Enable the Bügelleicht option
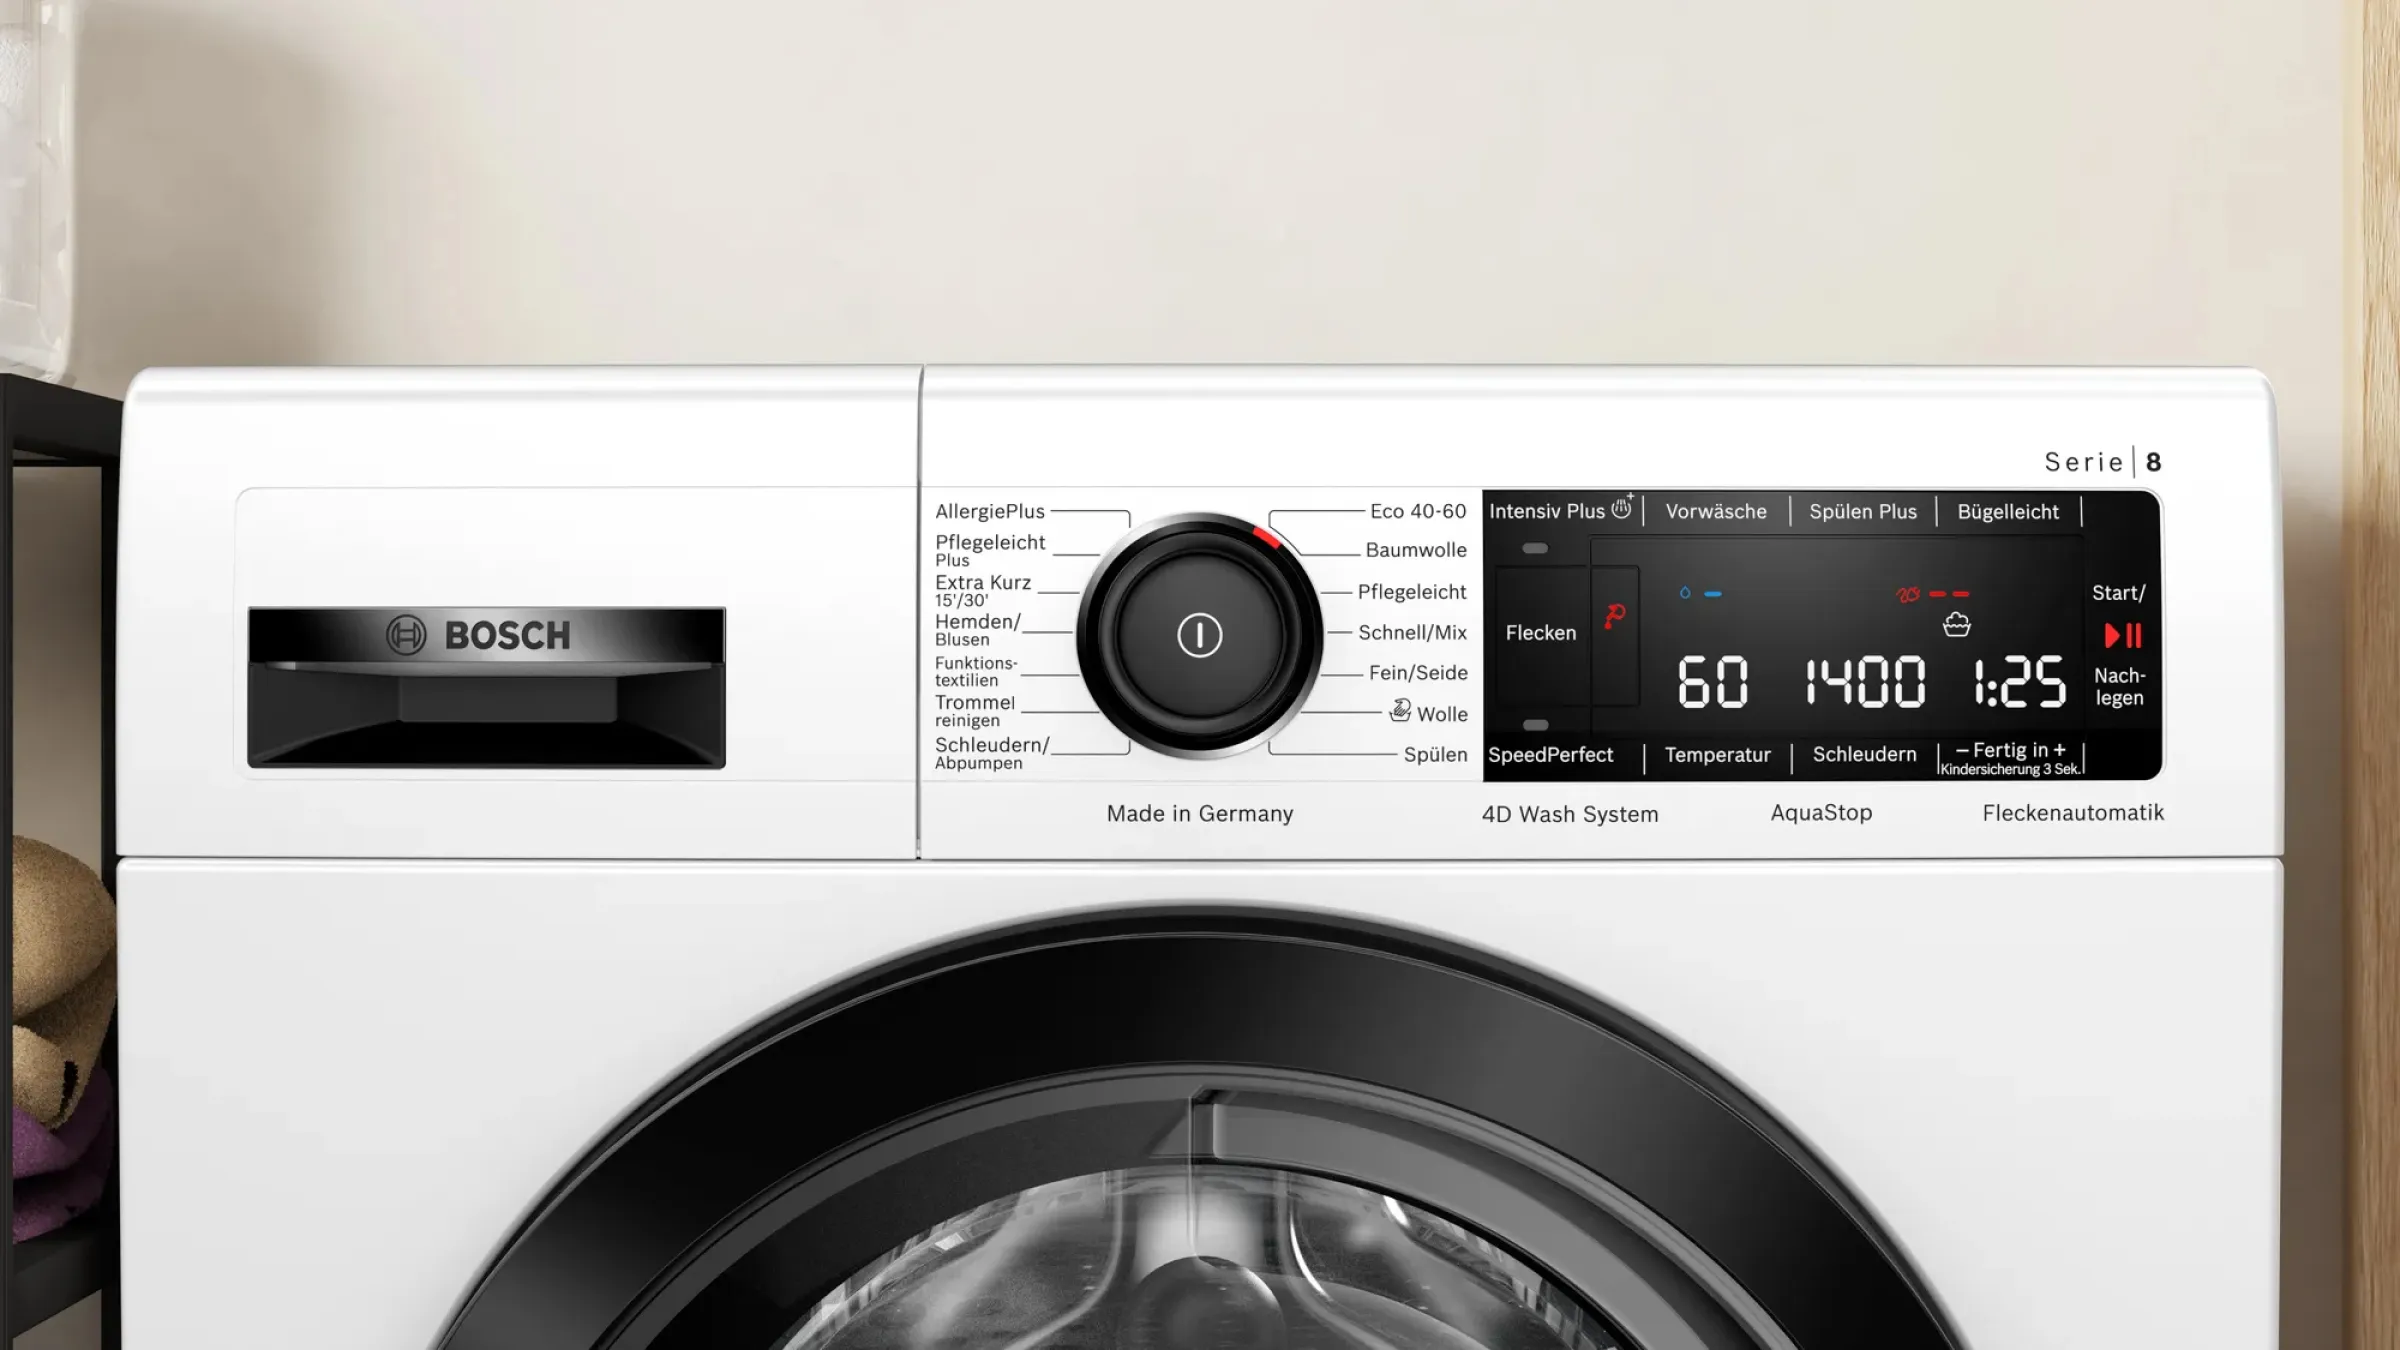This screenshot has height=1350, width=2400. tap(2007, 511)
